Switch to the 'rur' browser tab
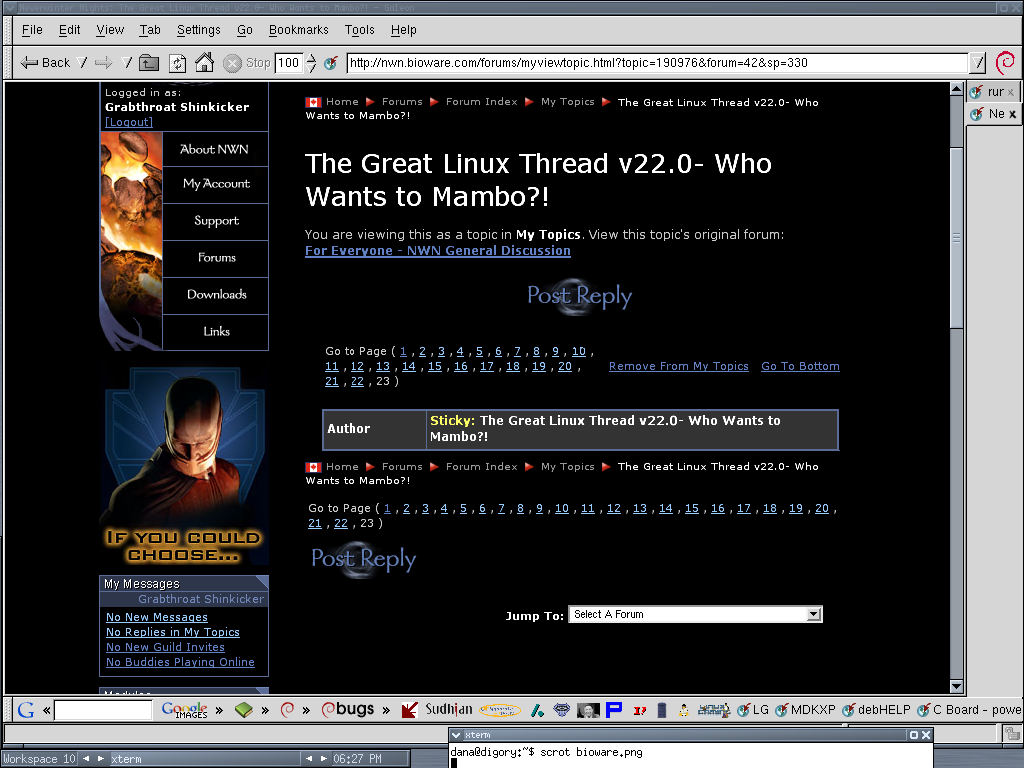The image size is (1024, 768). tap(991, 92)
